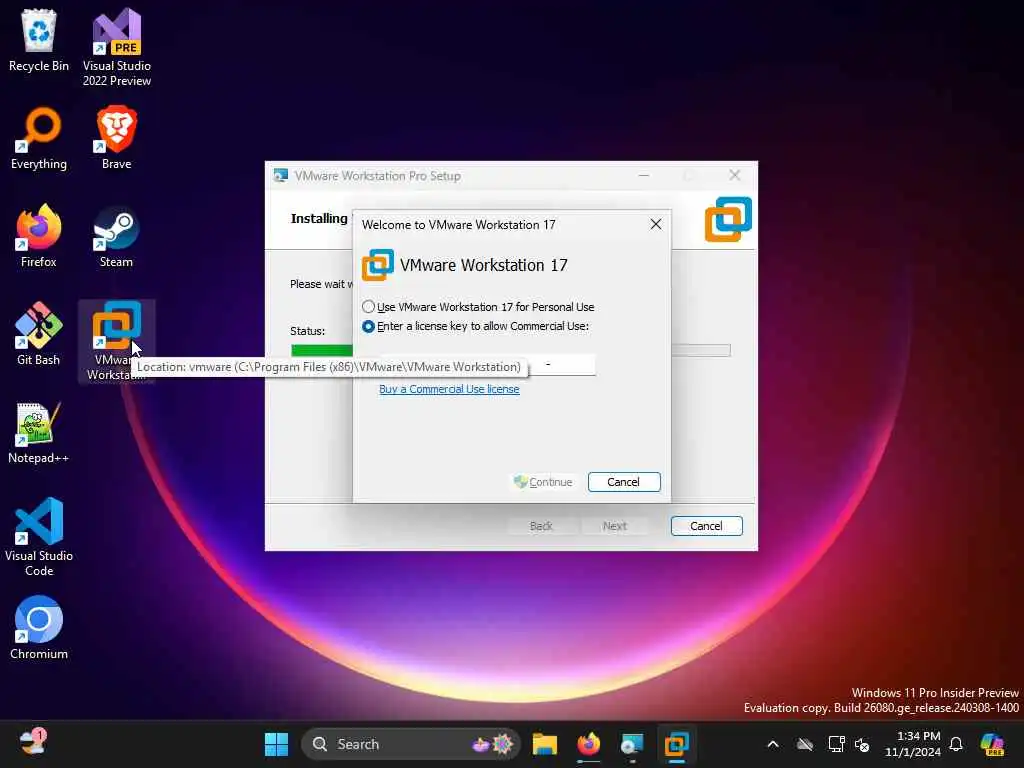This screenshot has height=768, width=1024.
Task: Open the Recycle Bin desktop icon
Action: [x=39, y=40]
